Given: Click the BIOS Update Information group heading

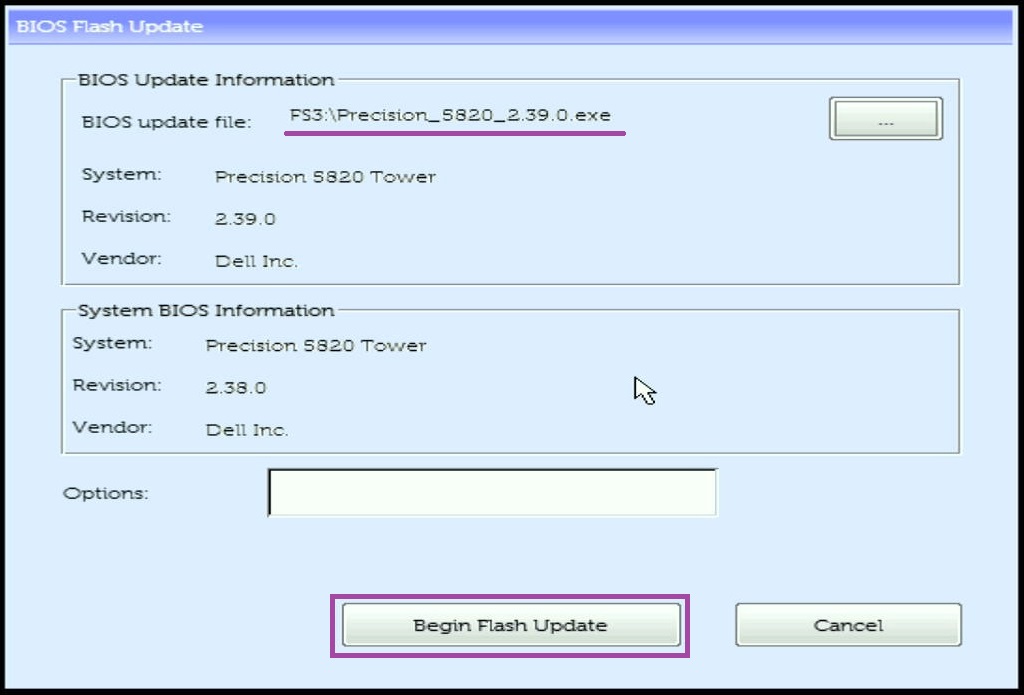Looking at the screenshot, I should coord(206,80).
